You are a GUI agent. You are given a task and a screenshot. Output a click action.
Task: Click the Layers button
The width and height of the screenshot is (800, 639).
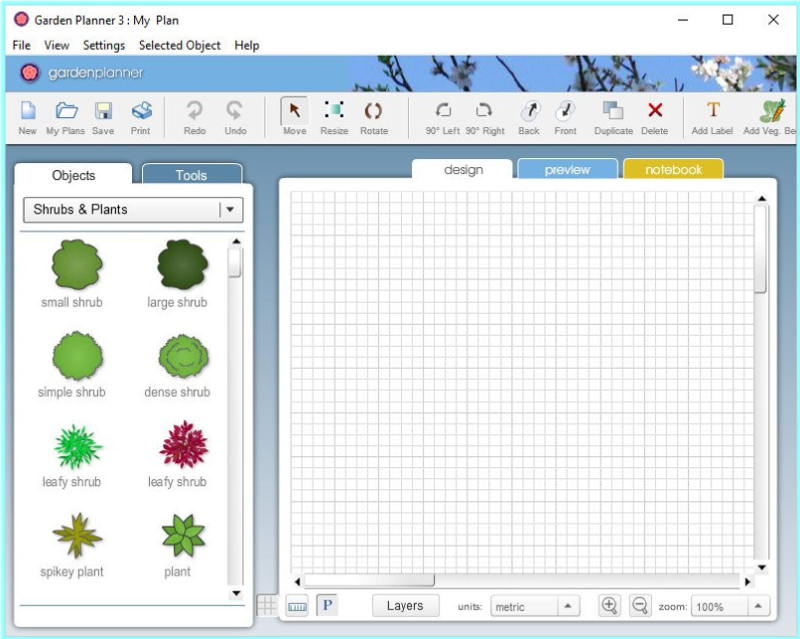click(405, 606)
